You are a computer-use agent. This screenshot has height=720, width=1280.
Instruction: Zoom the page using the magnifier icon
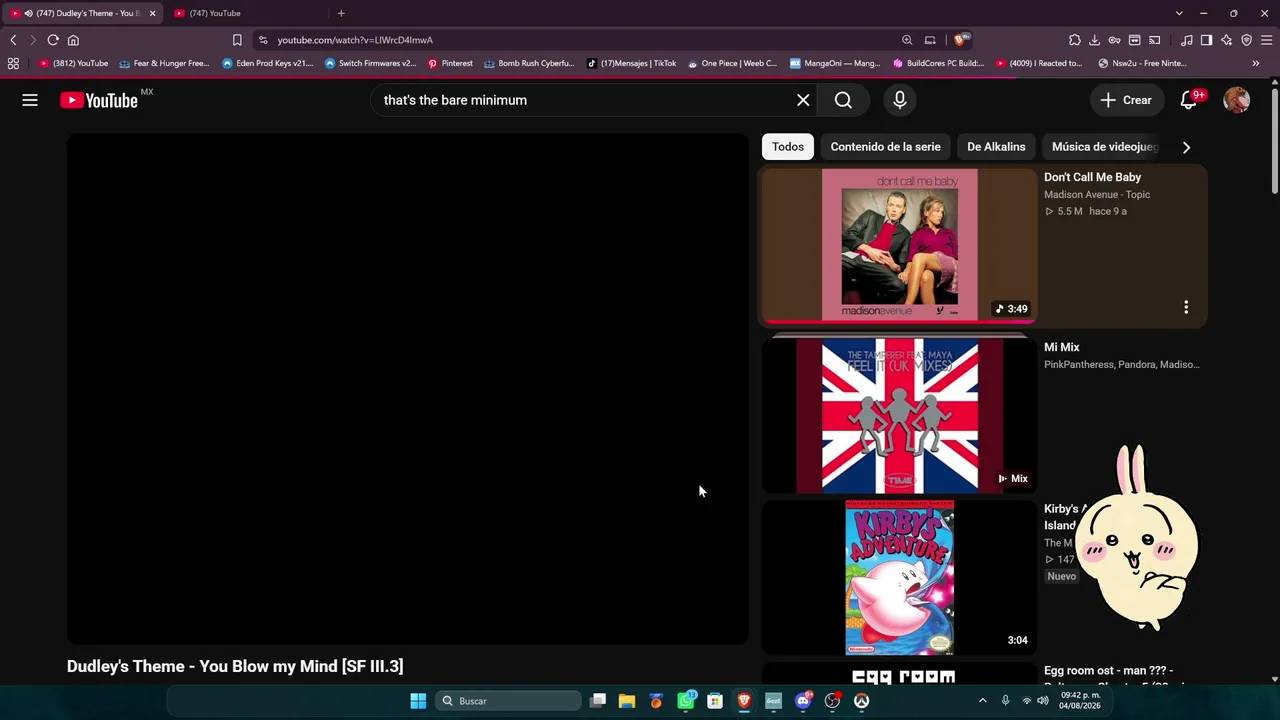click(907, 40)
